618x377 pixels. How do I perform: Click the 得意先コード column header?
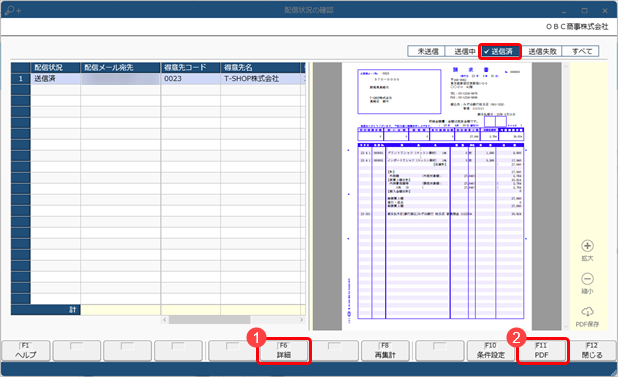coord(191,68)
